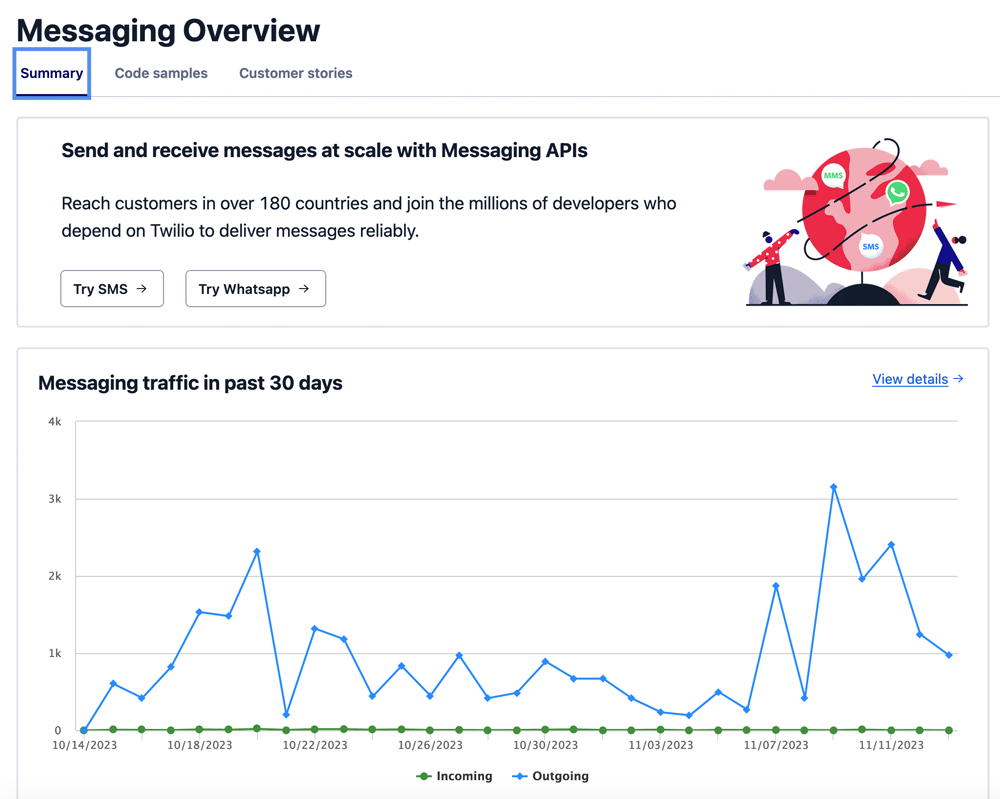This screenshot has width=1000, height=799.
Task: Click the Messaging Overview page heading
Action: point(168,31)
